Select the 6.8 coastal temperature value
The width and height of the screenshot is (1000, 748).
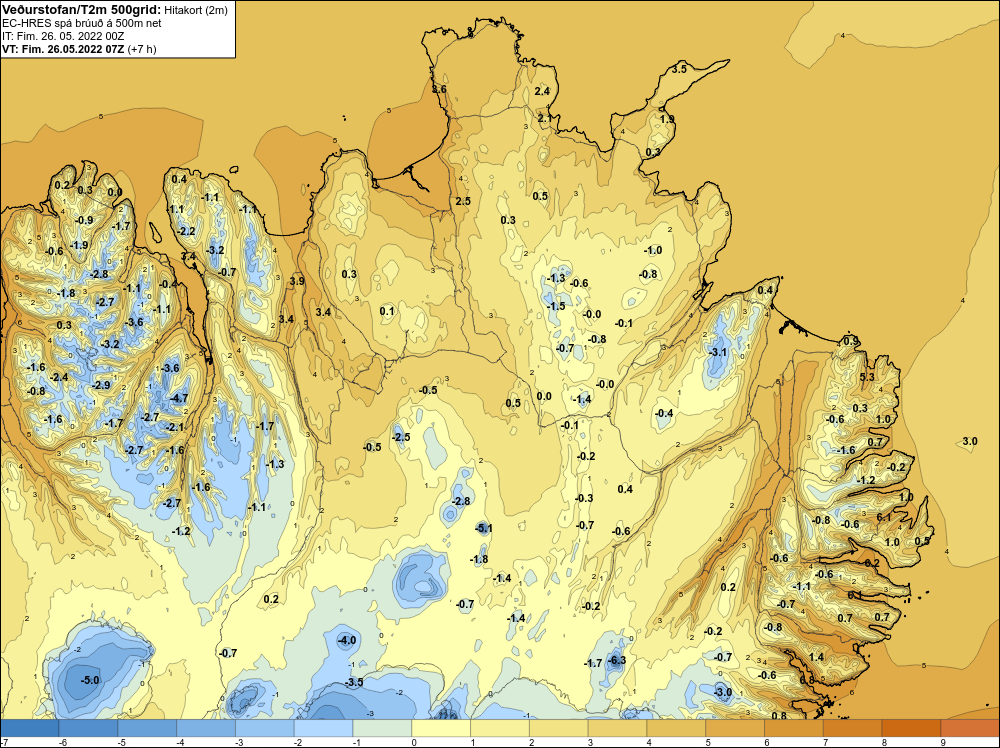click(x=807, y=680)
